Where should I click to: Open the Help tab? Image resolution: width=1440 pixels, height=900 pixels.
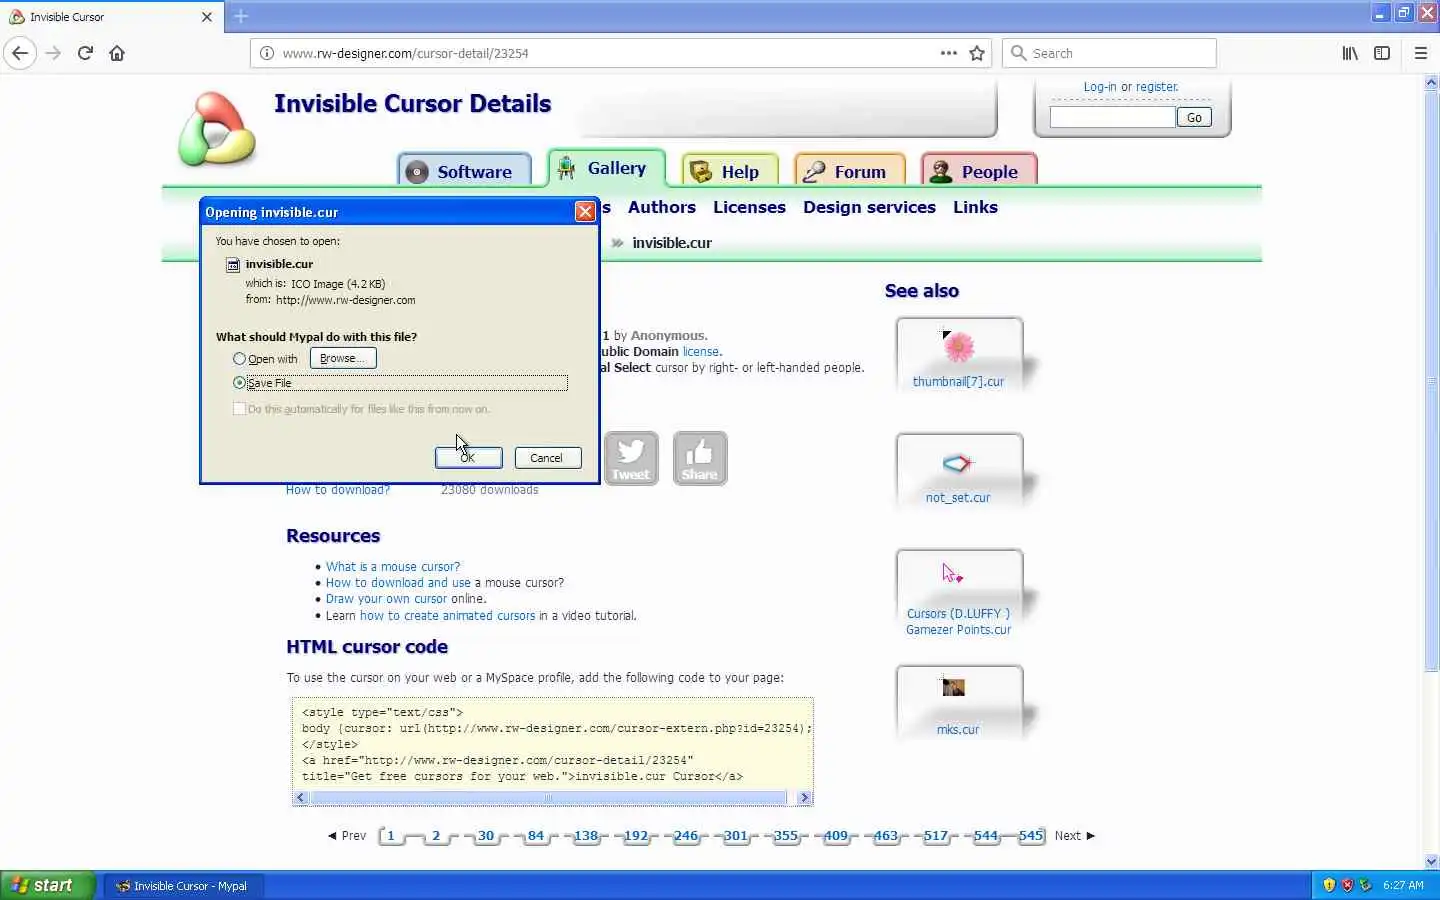[x=729, y=171]
